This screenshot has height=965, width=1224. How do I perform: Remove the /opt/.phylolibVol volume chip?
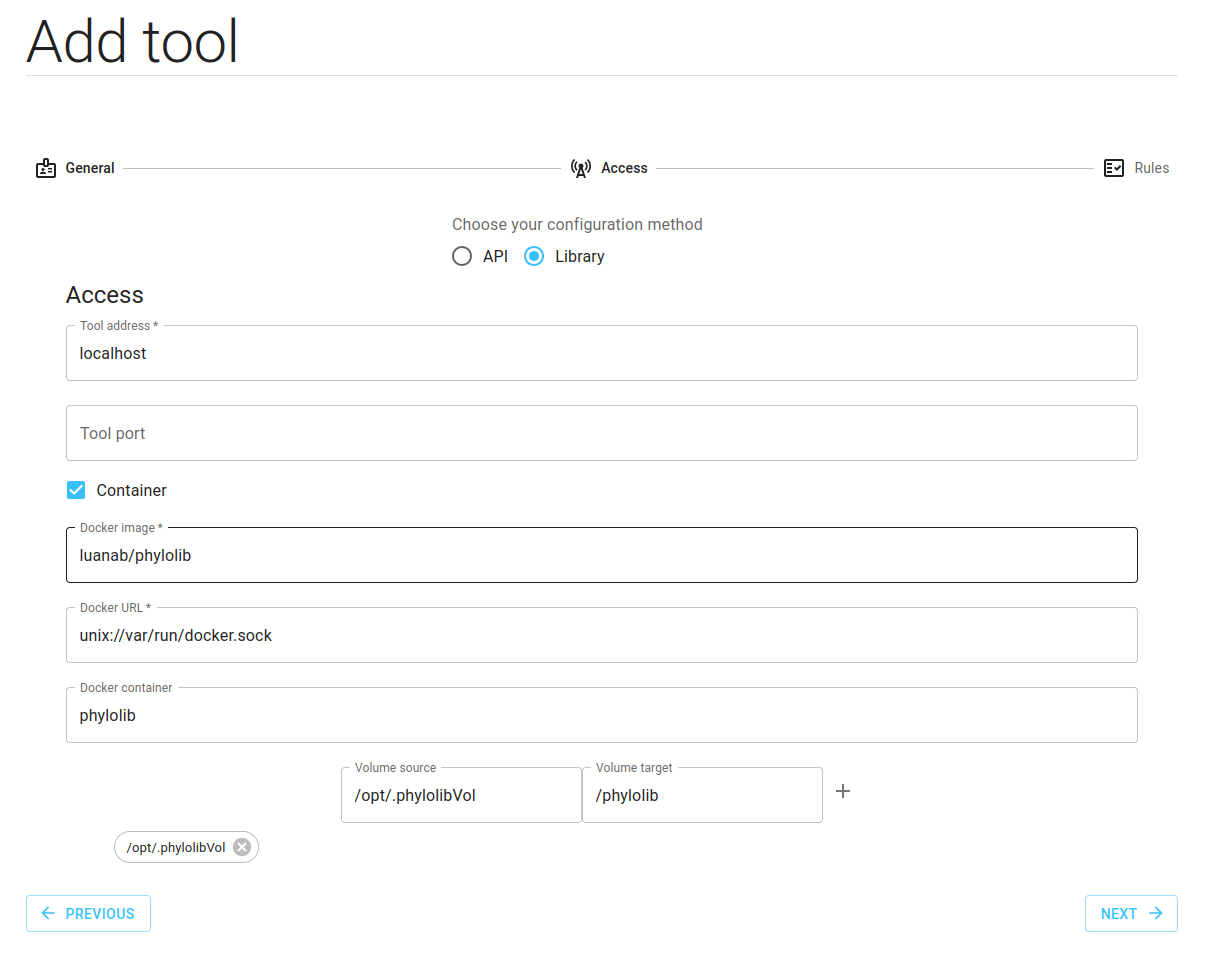[242, 847]
